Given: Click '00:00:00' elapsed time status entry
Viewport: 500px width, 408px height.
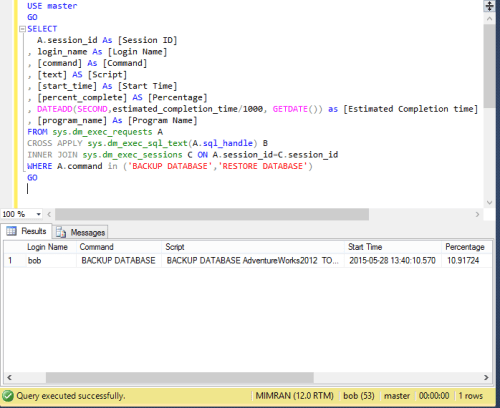Looking at the screenshot, I should click(x=434, y=396).
